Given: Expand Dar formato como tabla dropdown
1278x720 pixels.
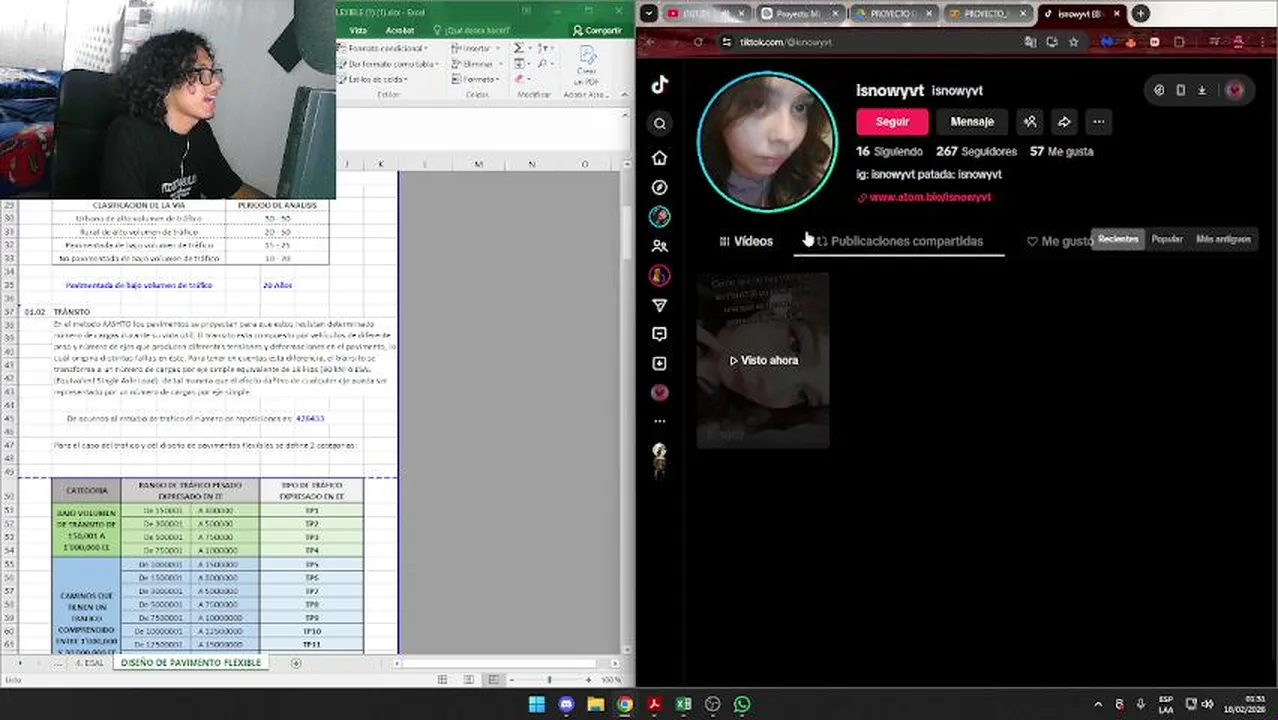Looking at the screenshot, I should (389, 64).
